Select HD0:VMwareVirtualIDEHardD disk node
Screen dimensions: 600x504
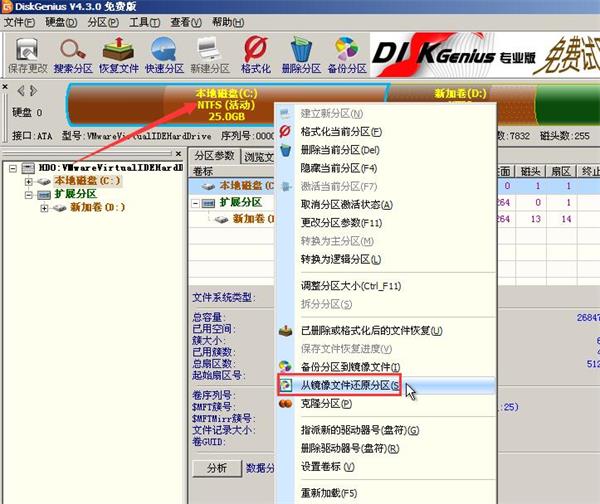(x=111, y=168)
